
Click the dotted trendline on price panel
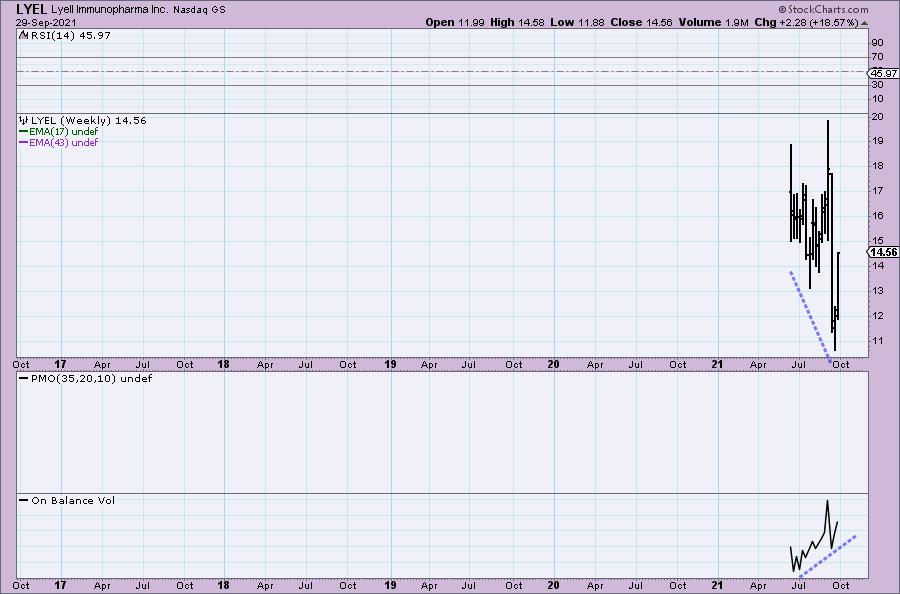810,317
